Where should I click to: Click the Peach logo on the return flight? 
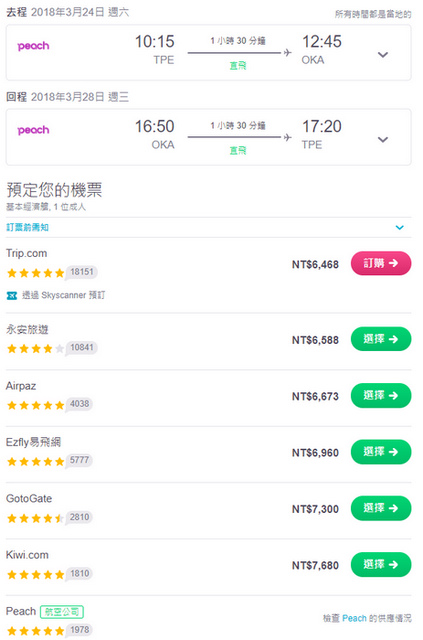33,130
